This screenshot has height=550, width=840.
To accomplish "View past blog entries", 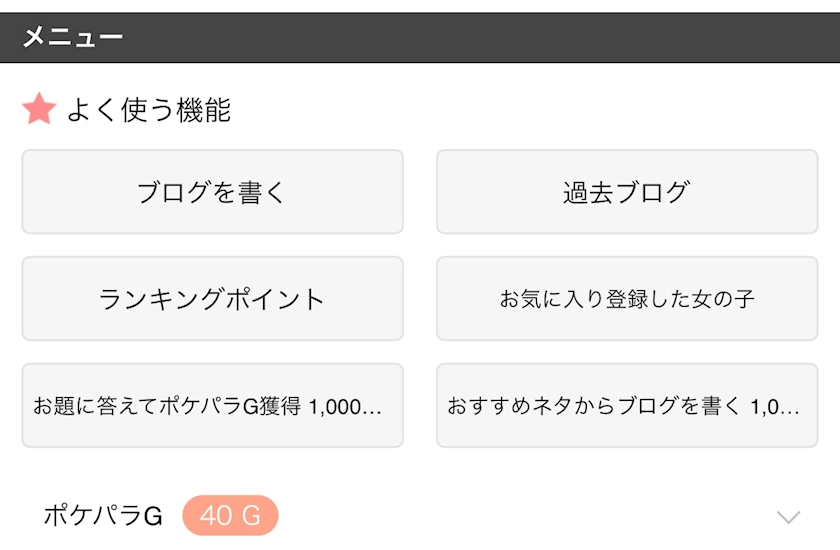I will coord(627,192).
